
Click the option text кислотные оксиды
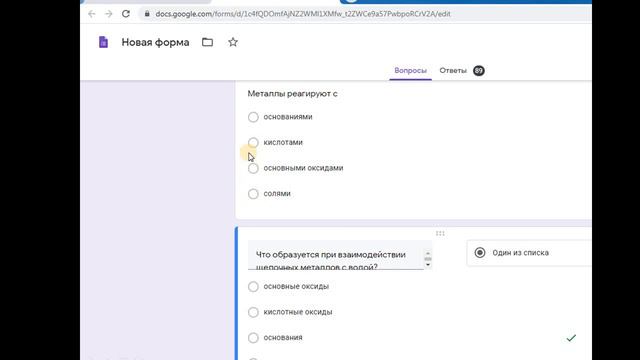[298, 312]
